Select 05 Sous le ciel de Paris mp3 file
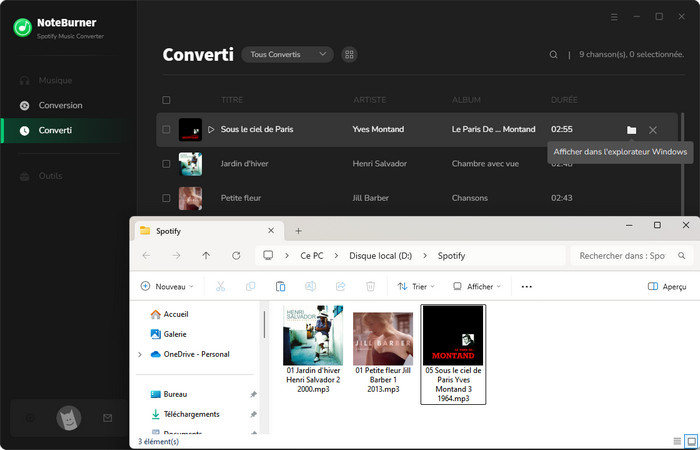 click(453, 354)
